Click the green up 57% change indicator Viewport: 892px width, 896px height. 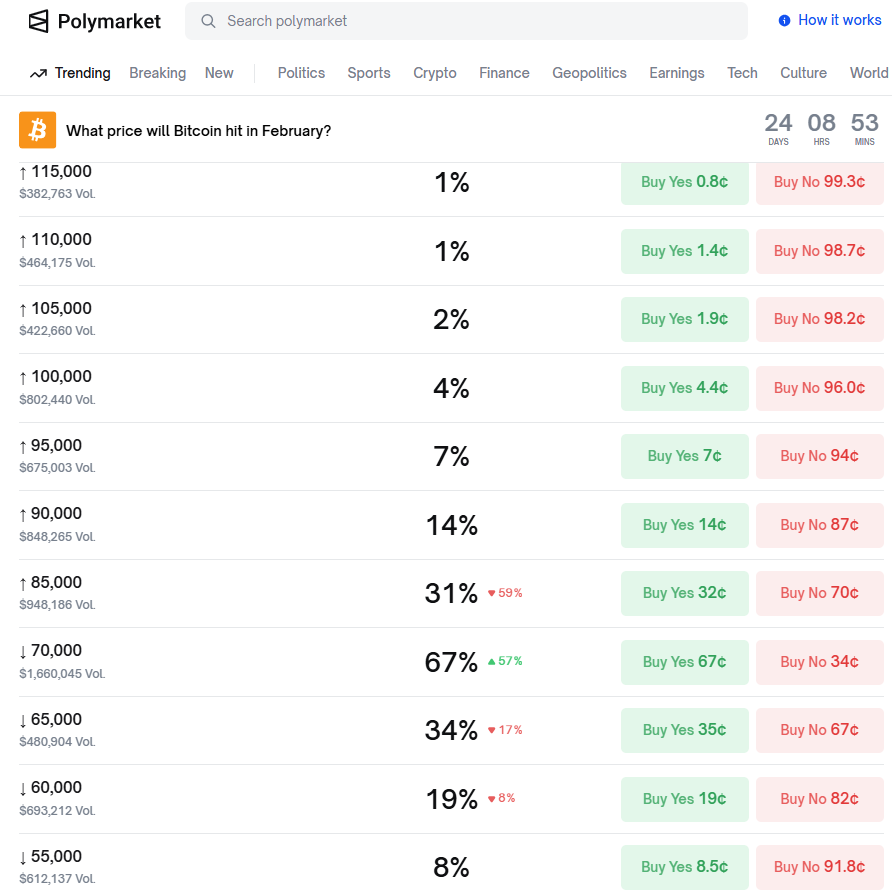point(505,661)
